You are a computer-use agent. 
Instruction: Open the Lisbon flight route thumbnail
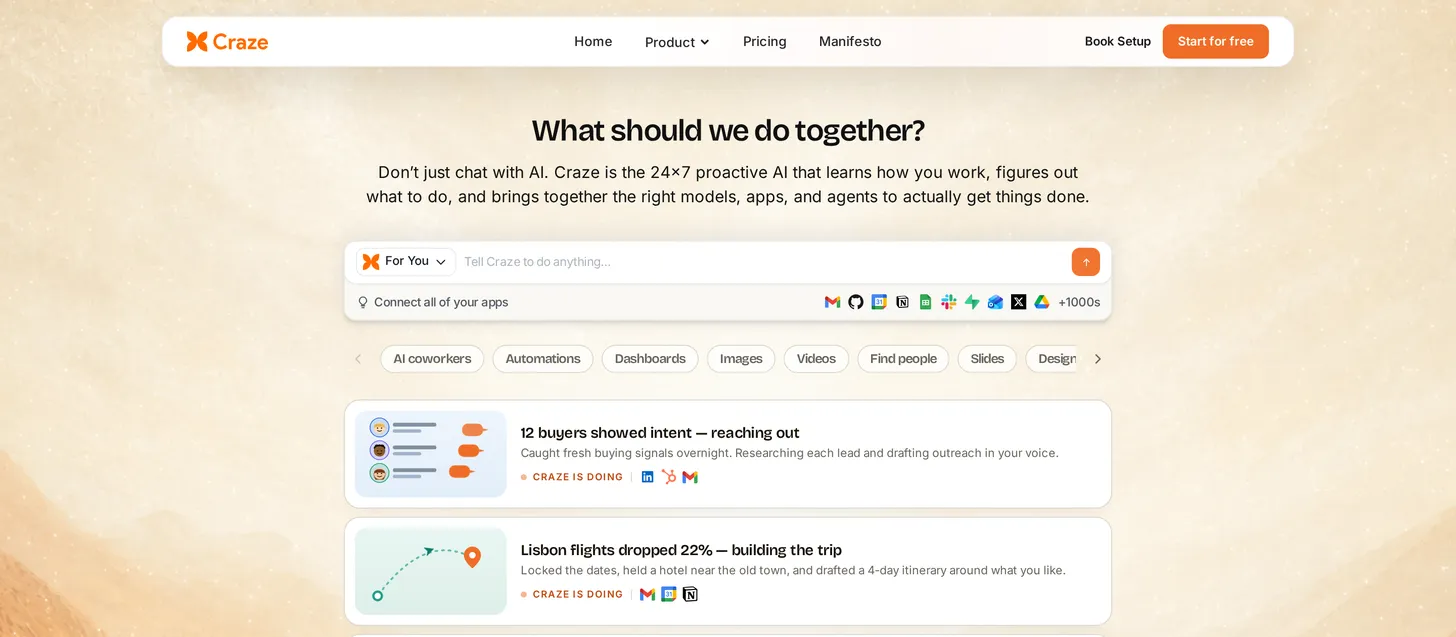pos(431,571)
